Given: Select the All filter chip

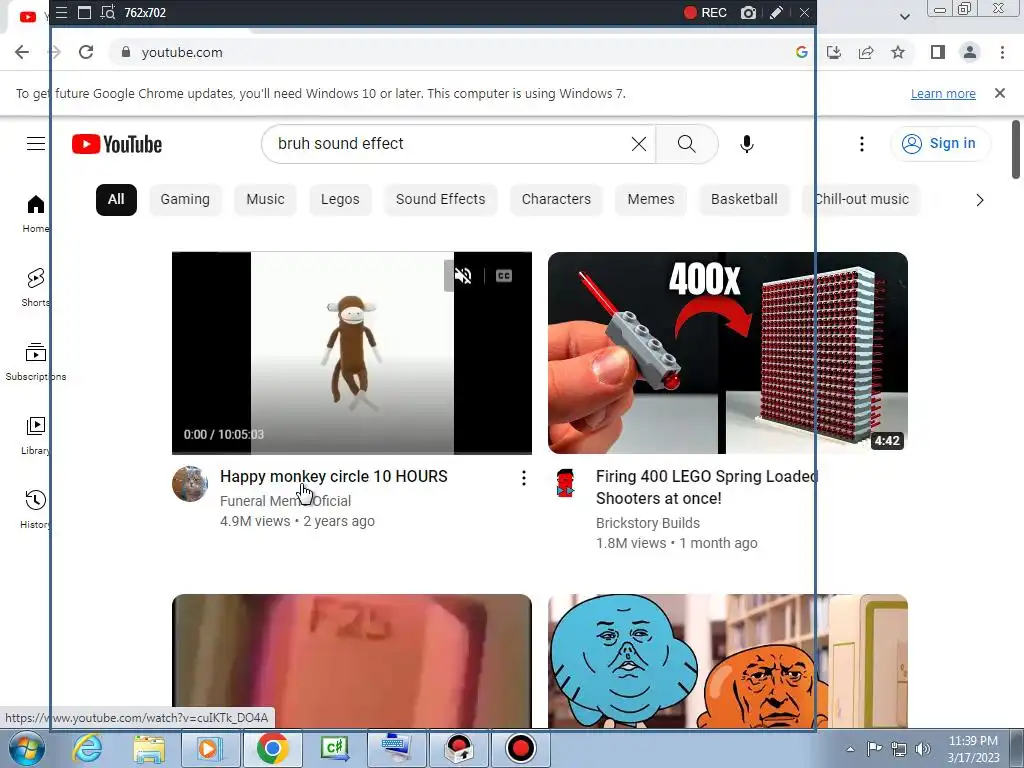Looking at the screenshot, I should [116, 199].
